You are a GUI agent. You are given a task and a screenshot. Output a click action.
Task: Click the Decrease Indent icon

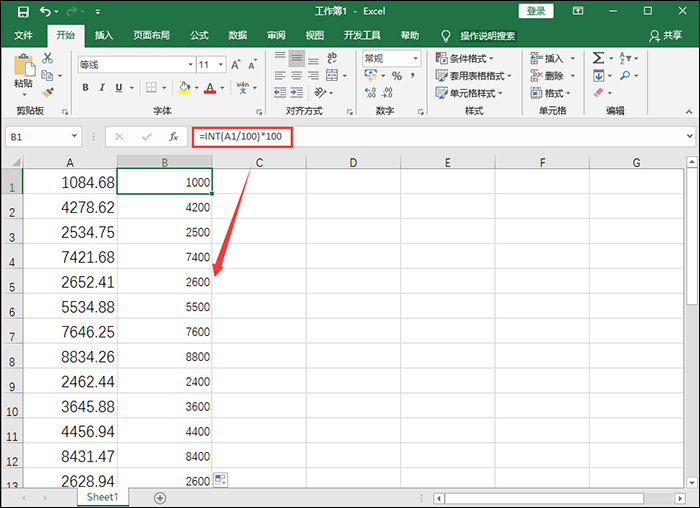point(280,92)
